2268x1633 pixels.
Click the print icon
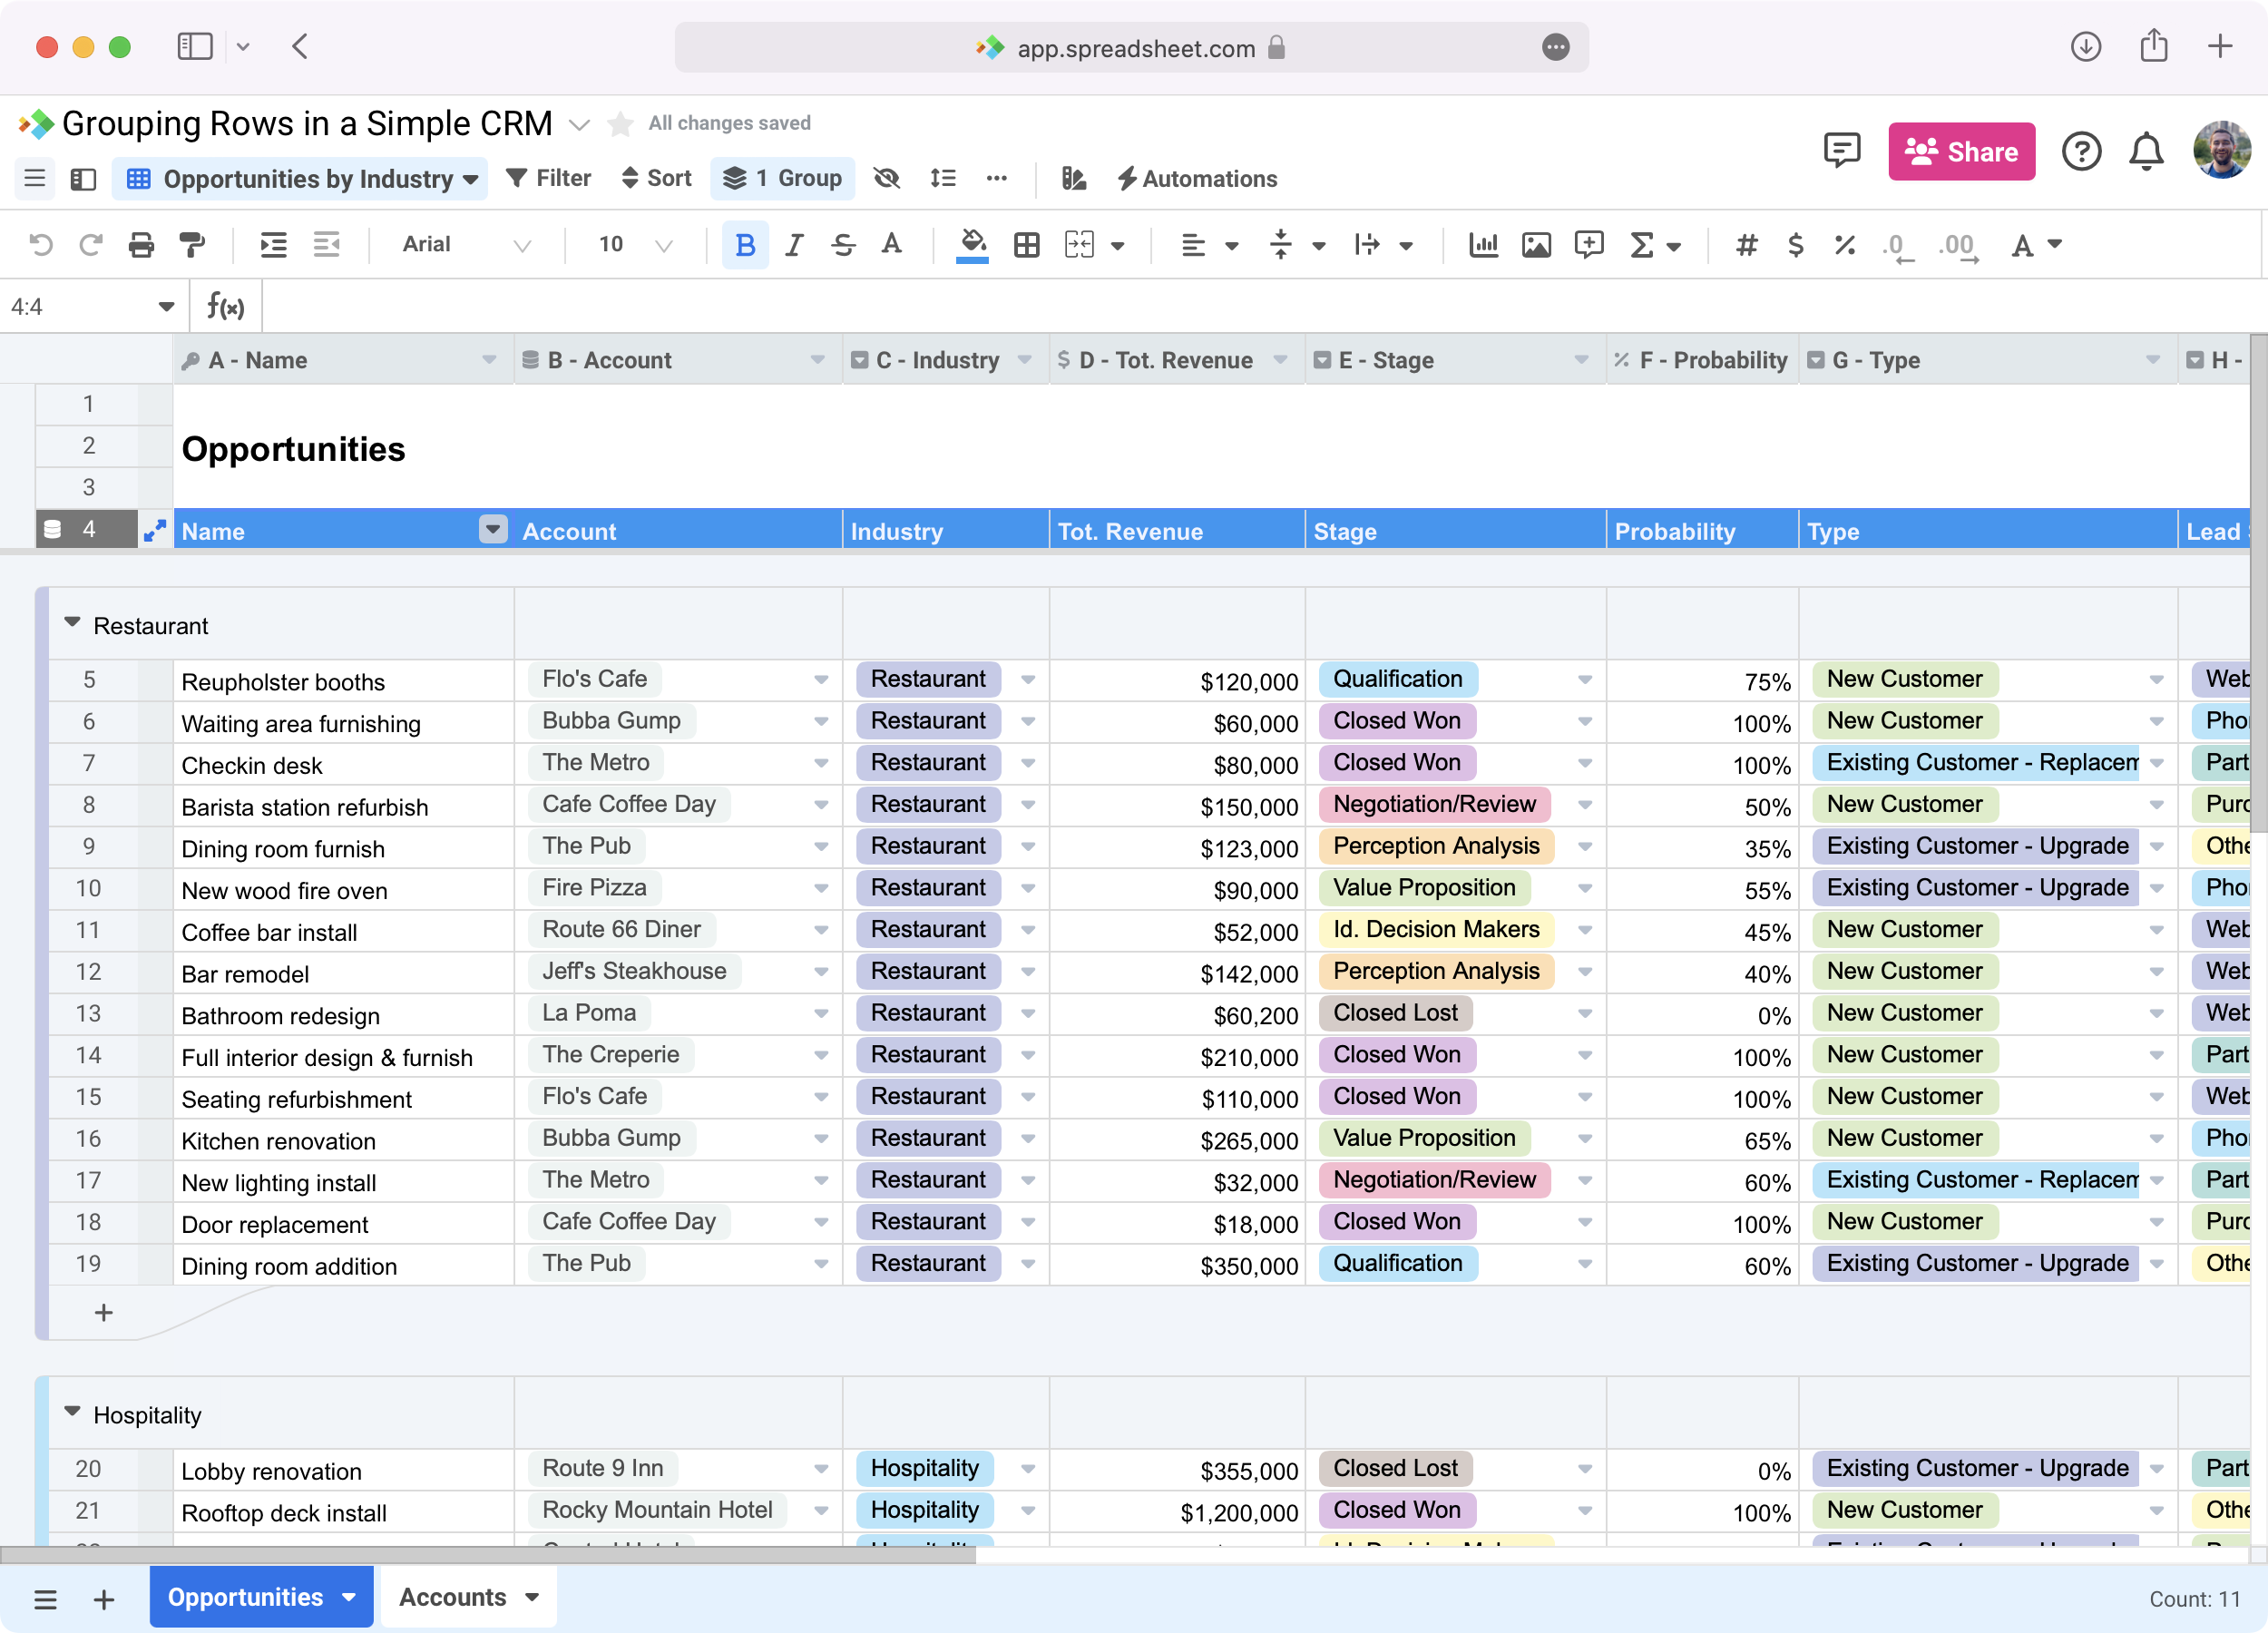pyautogui.click(x=141, y=244)
